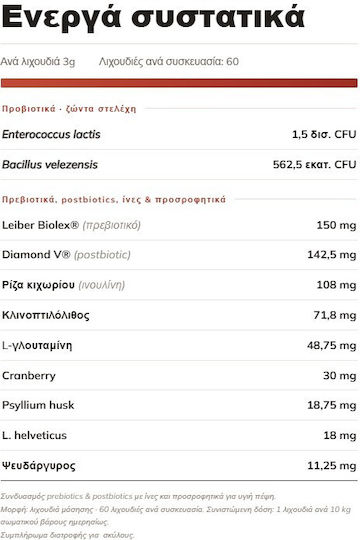Viewport: 360px width, 540px height.
Task: Select the Enterococcus lactis row
Action: click(179, 134)
